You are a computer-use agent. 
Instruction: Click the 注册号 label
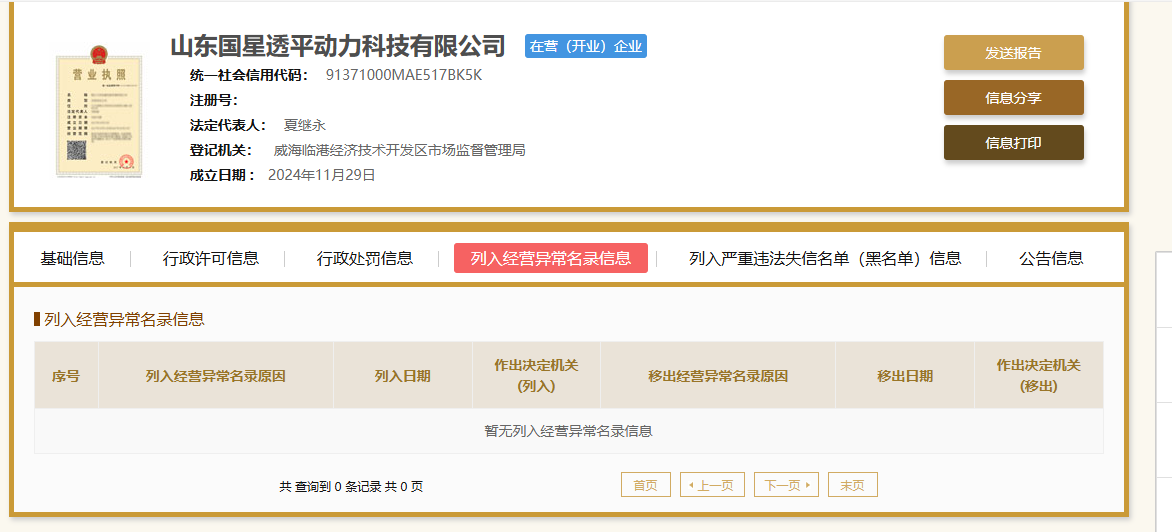pyautogui.click(x=214, y=101)
